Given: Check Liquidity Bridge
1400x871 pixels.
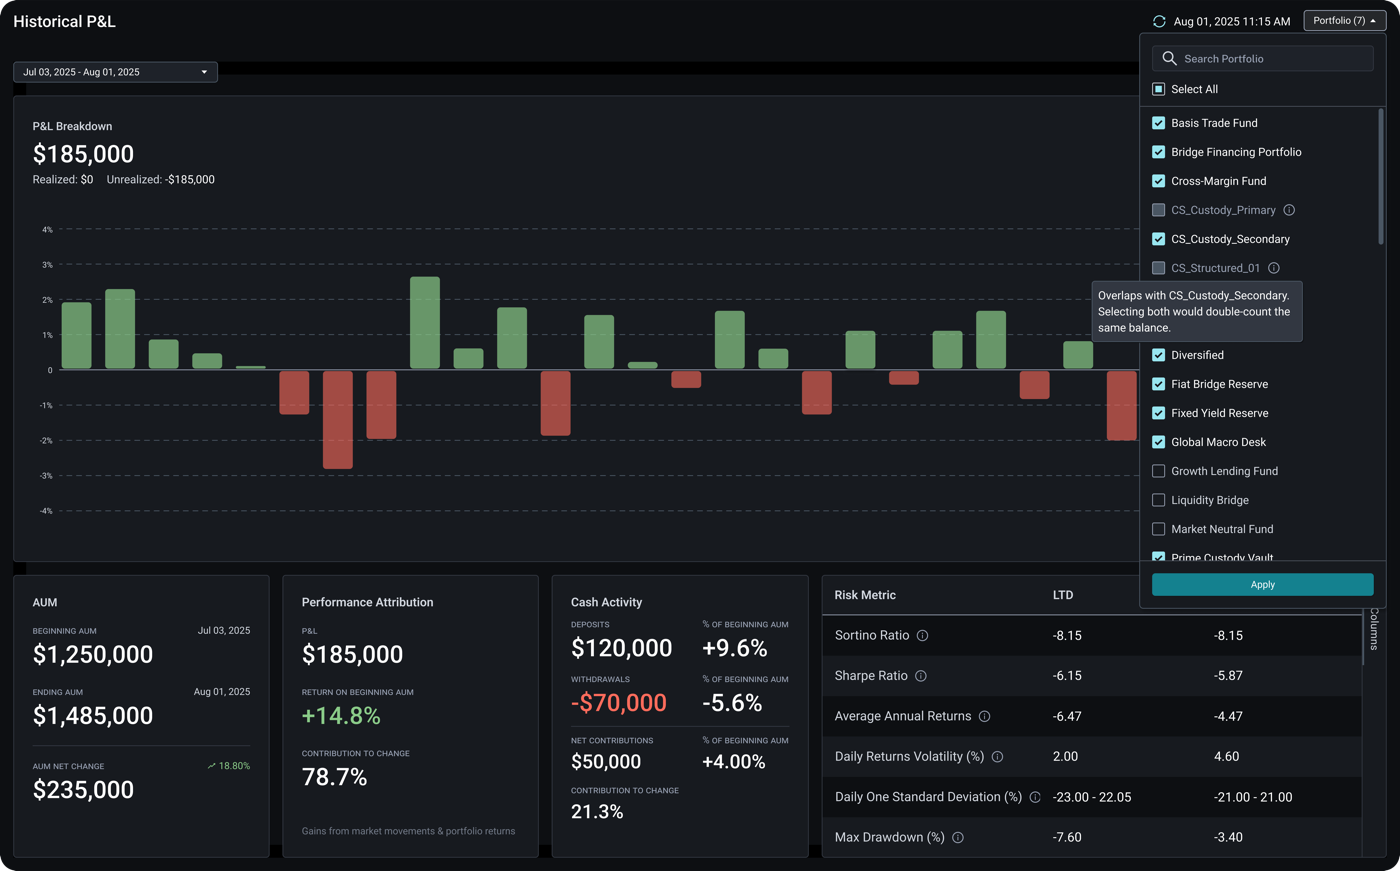Looking at the screenshot, I should click(1158, 500).
